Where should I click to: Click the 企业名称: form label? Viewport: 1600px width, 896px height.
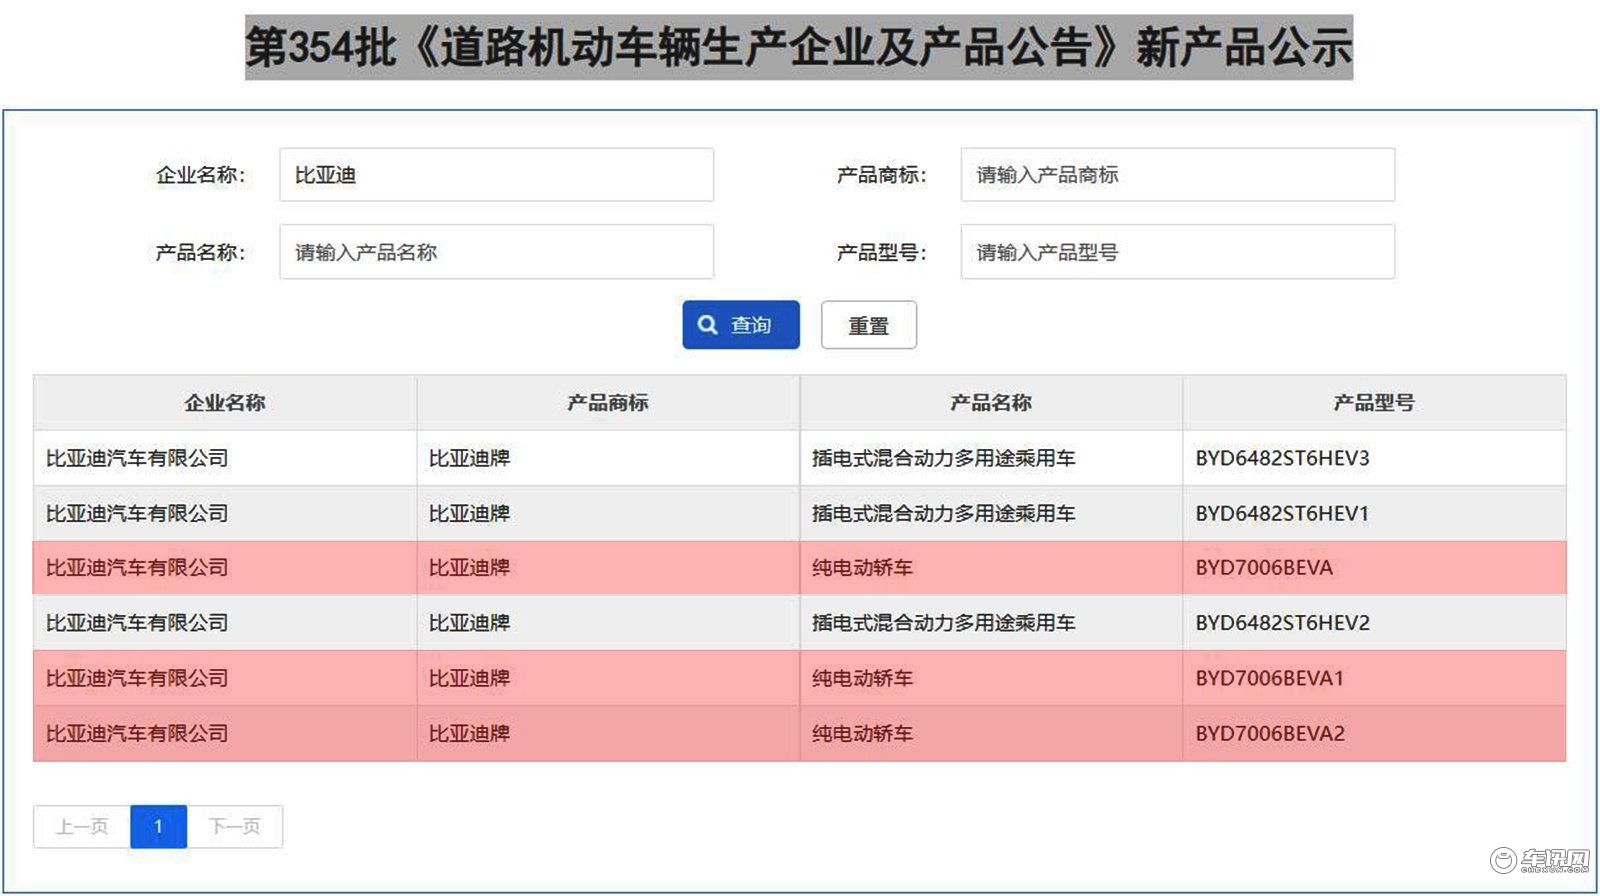coord(200,175)
